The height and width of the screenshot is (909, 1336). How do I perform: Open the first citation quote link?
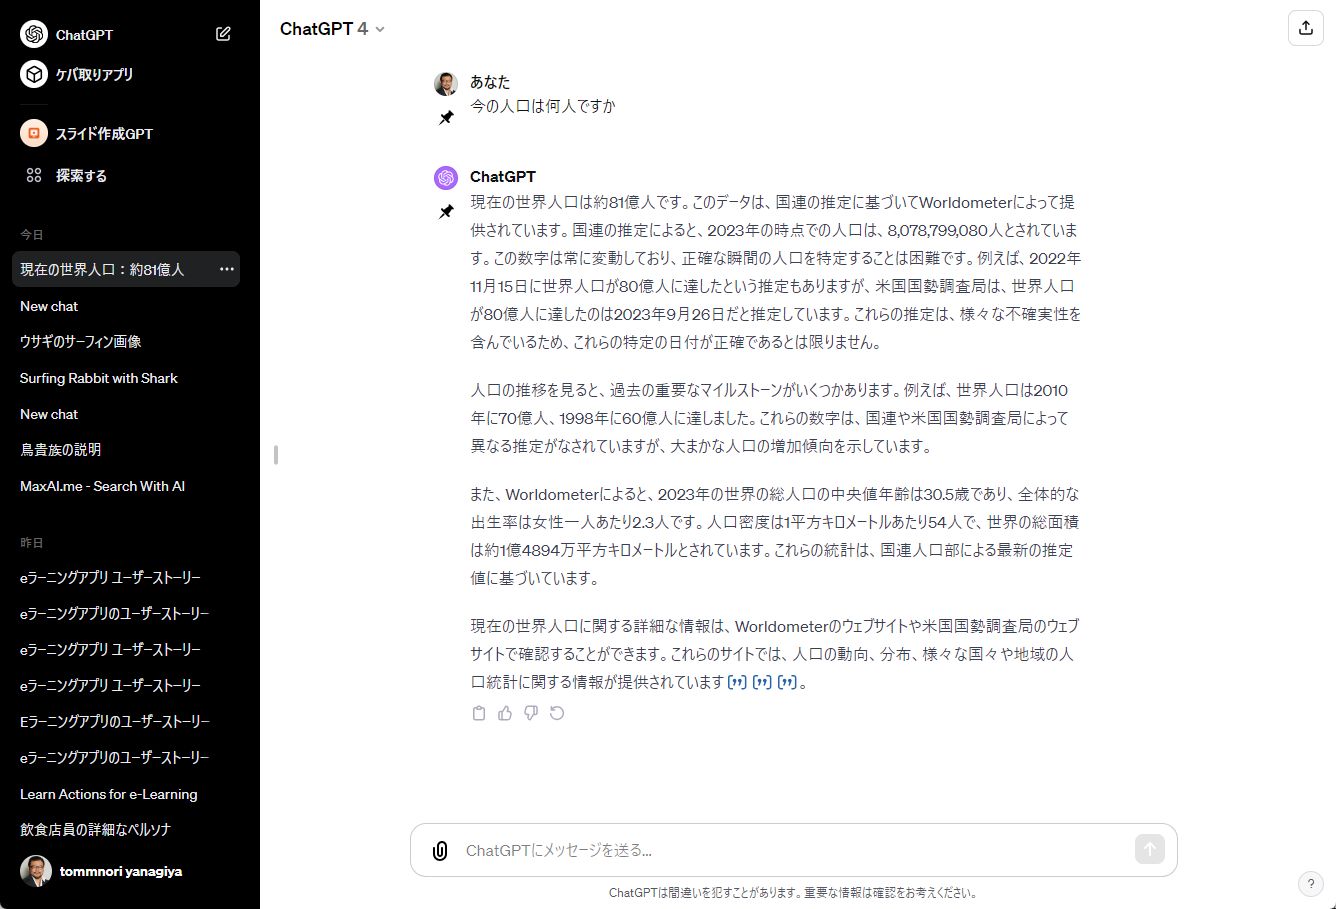737,683
